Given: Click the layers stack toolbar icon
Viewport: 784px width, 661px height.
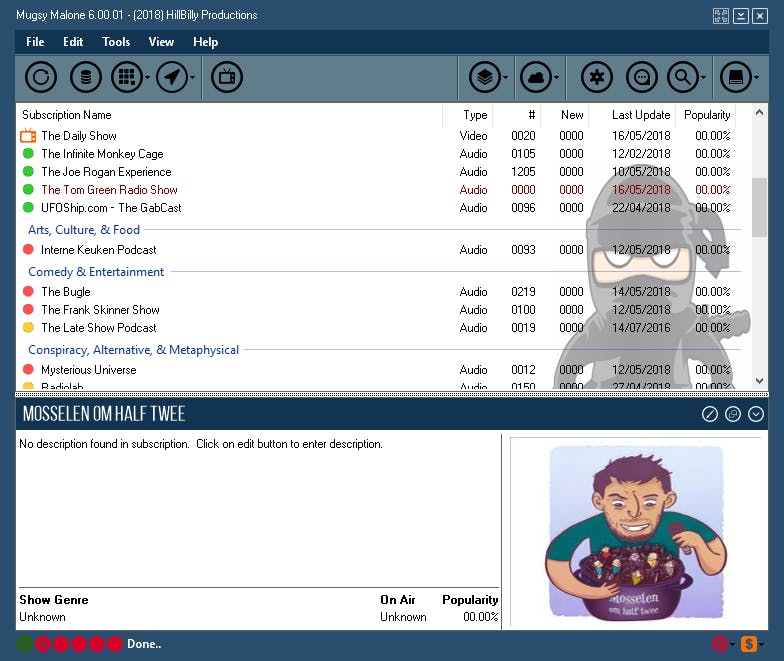Looking at the screenshot, I should tap(484, 77).
